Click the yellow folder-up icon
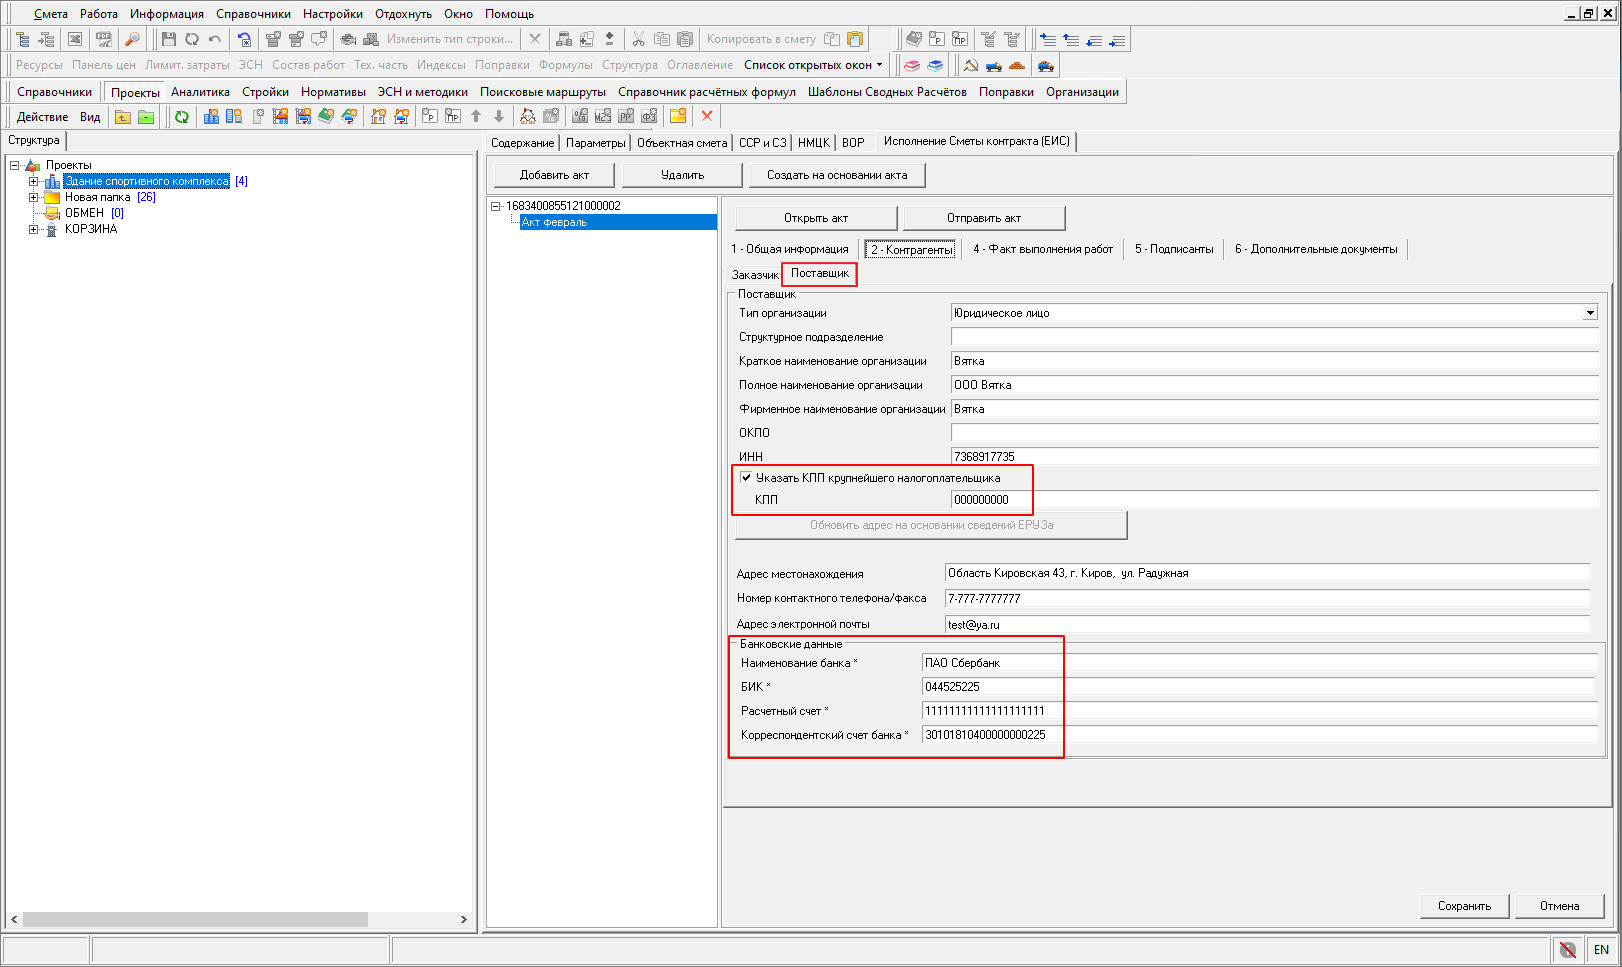Viewport: 1622px width, 967px height. [x=123, y=117]
